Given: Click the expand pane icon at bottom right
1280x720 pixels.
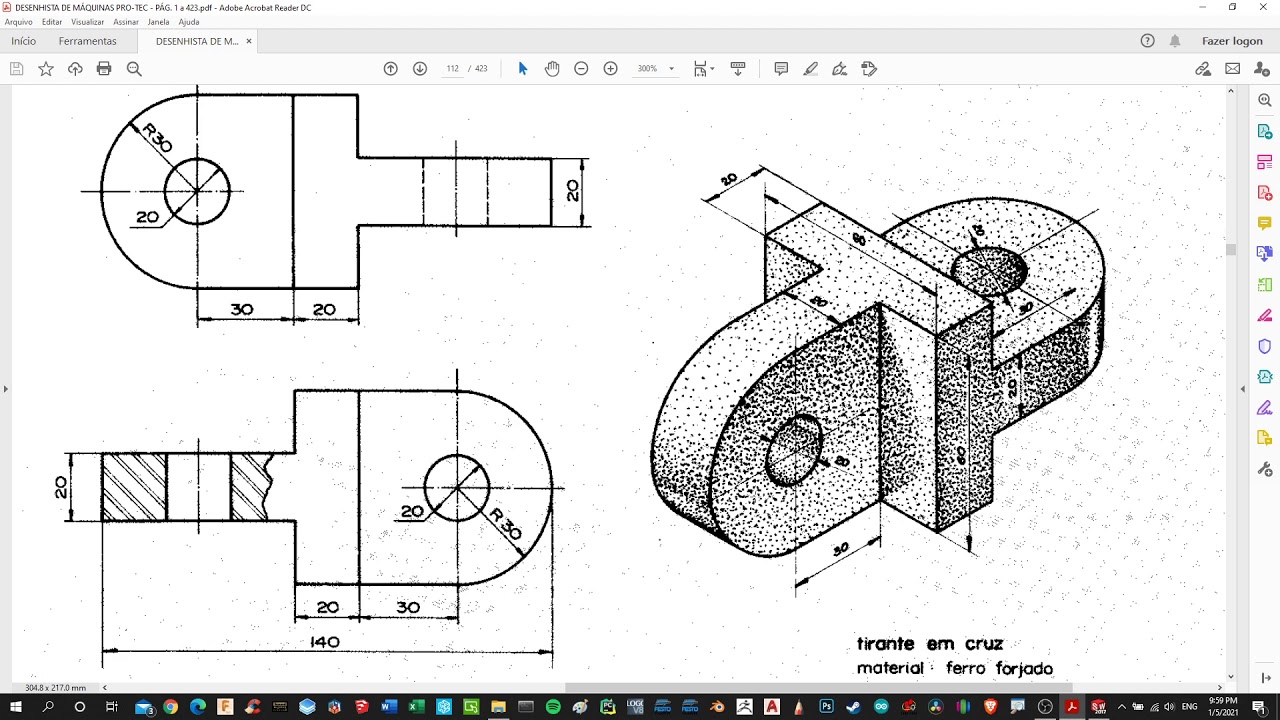Looking at the screenshot, I should pyautogui.click(x=1265, y=678).
